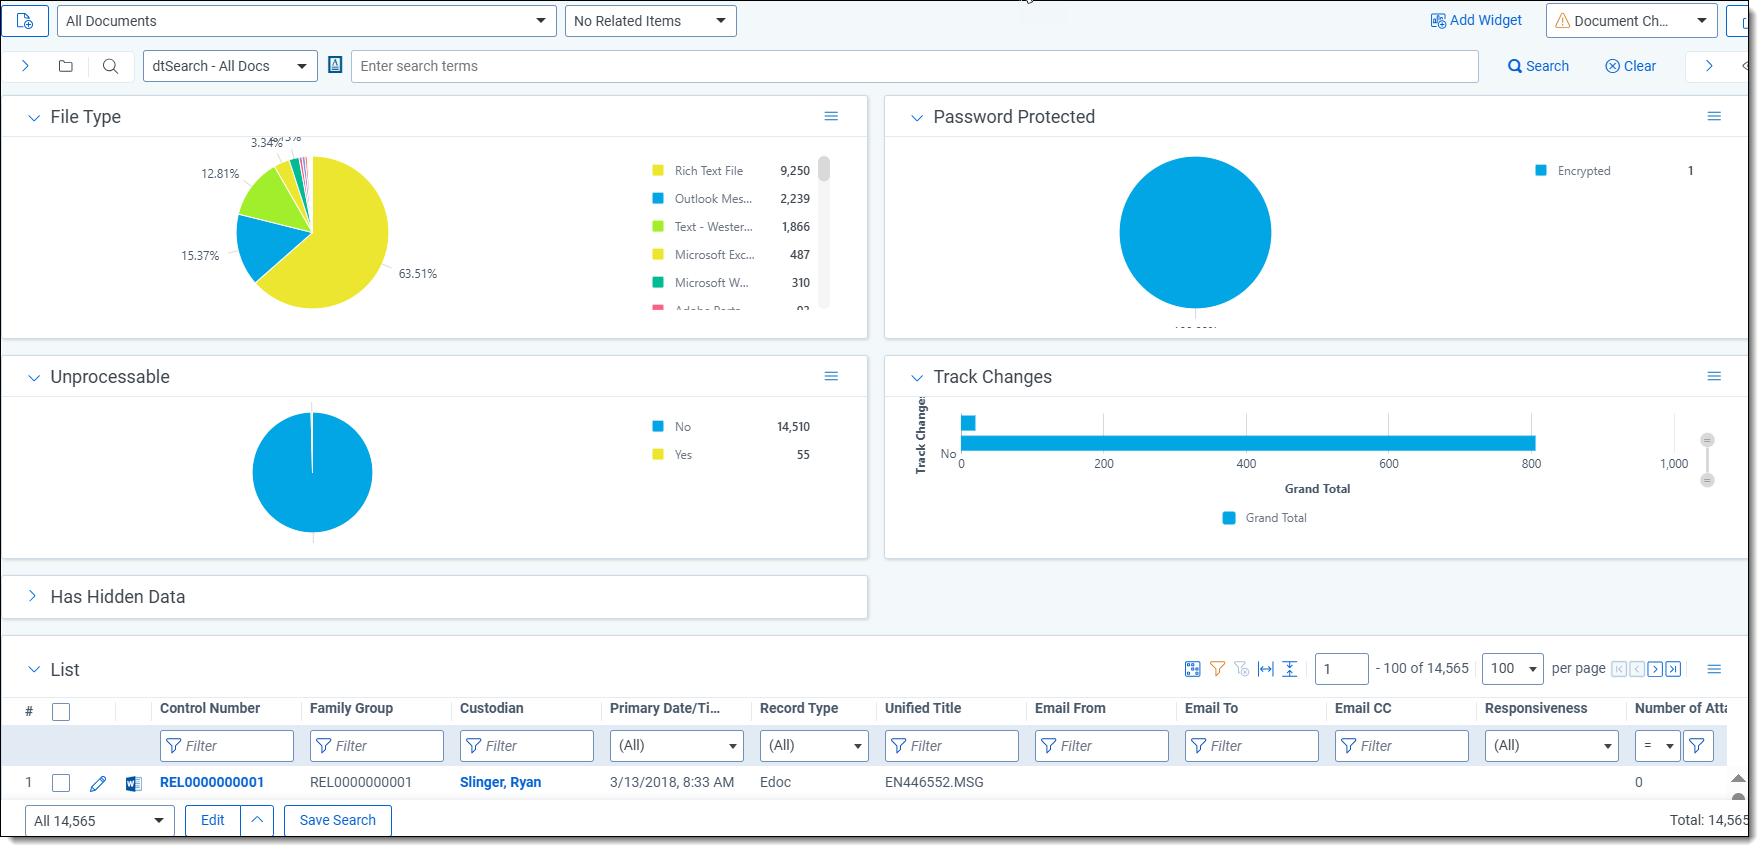The width and height of the screenshot is (1764, 852).
Task: Go to the last page of results
Action: coord(1673,669)
